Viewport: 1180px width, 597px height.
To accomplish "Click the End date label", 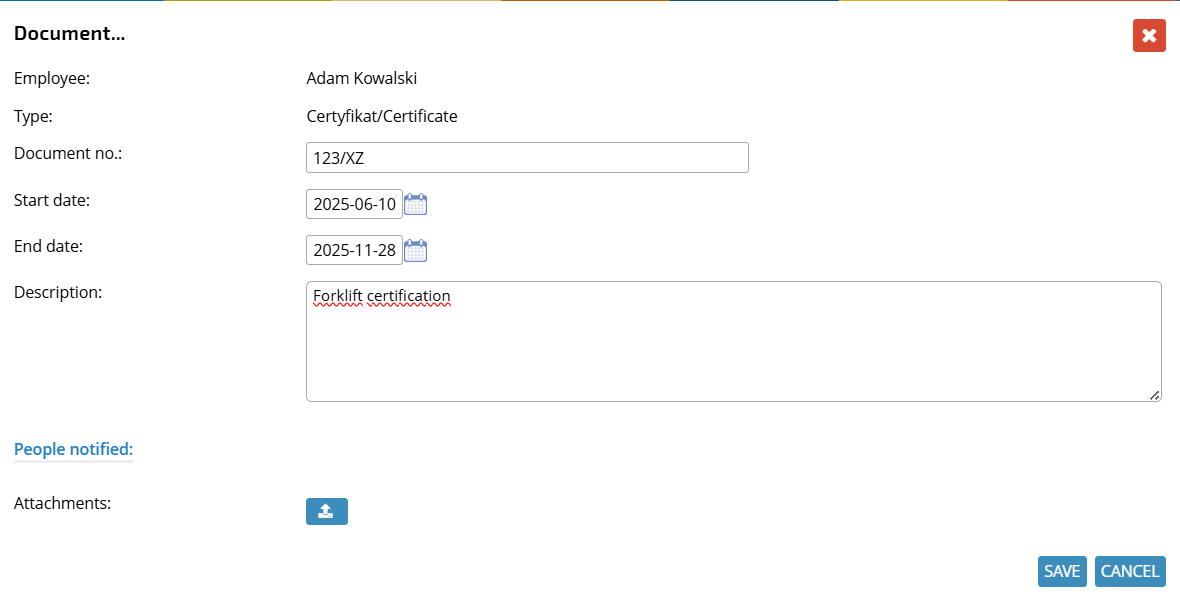I will [x=49, y=246].
